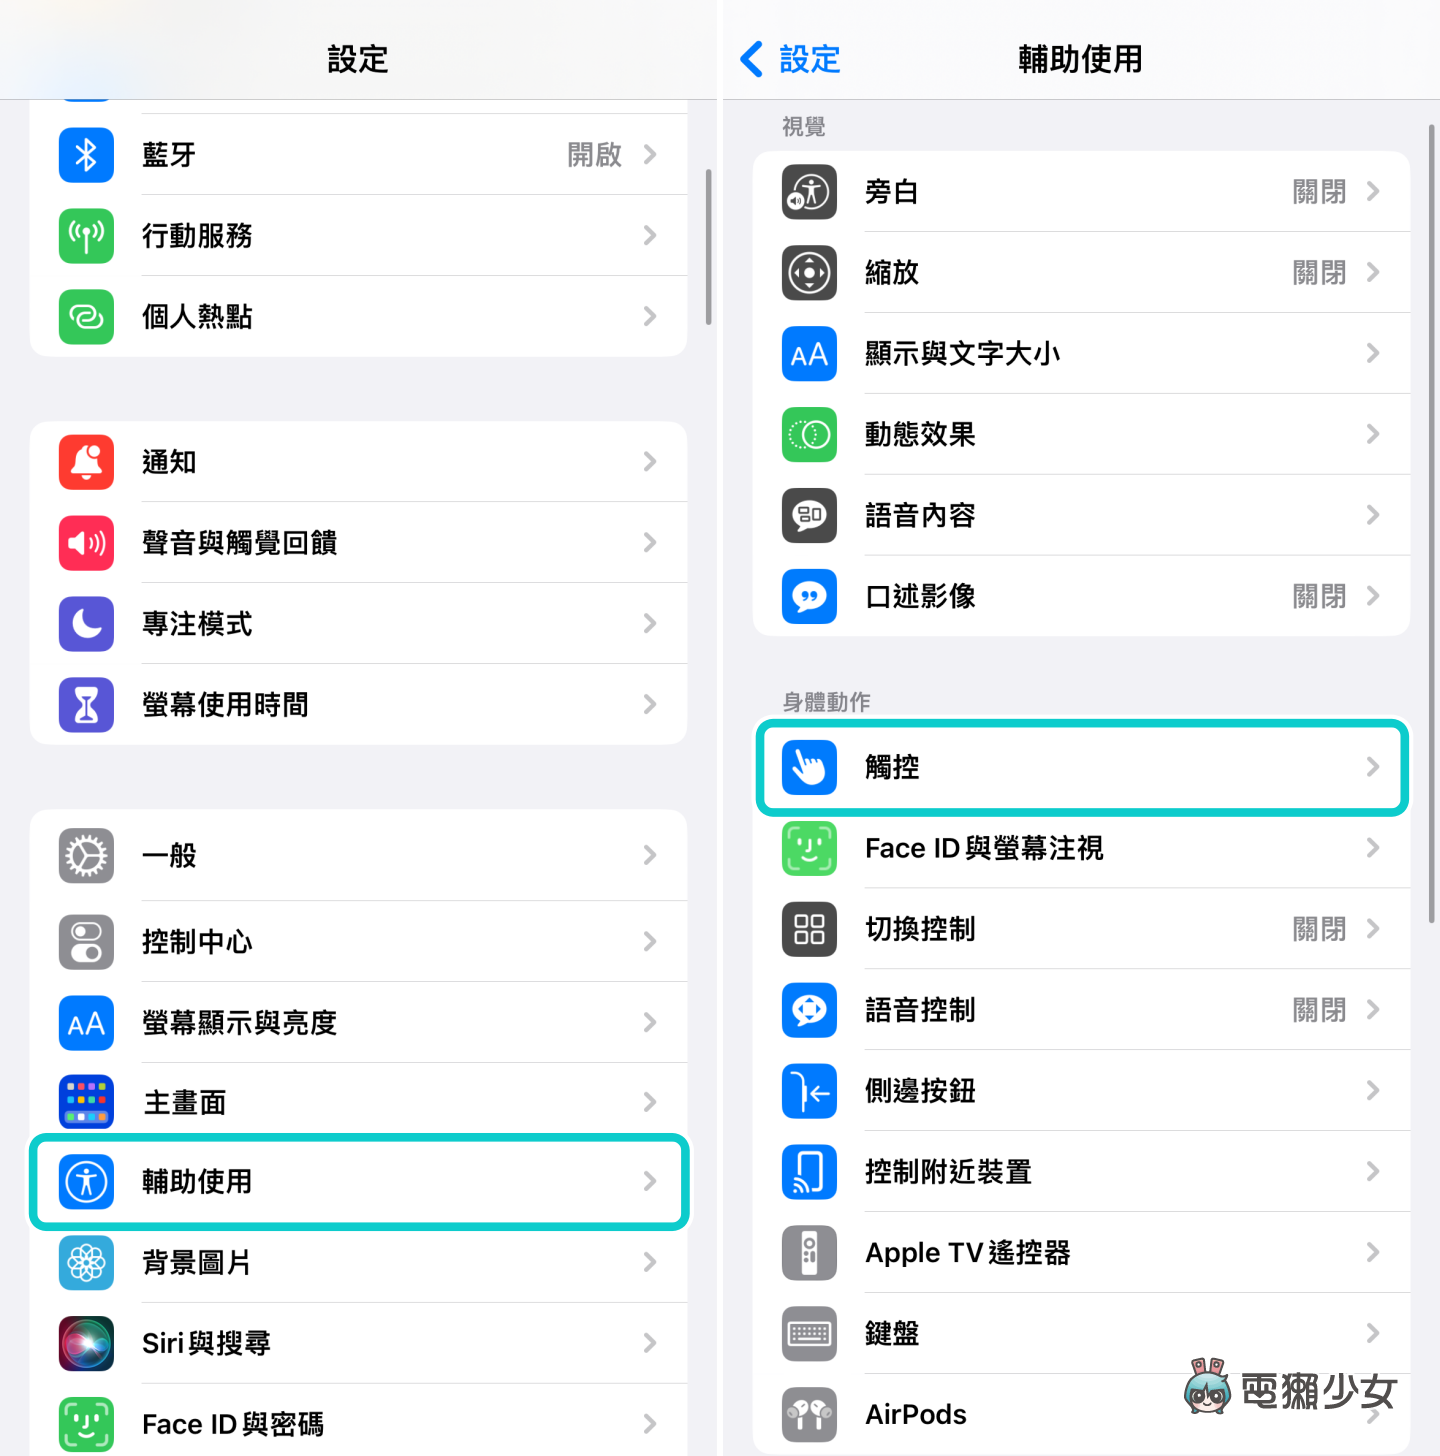Open 切換控制 setting showing 關閉
This screenshot has width=1440, height=1456.
[x=1081, y=929]
